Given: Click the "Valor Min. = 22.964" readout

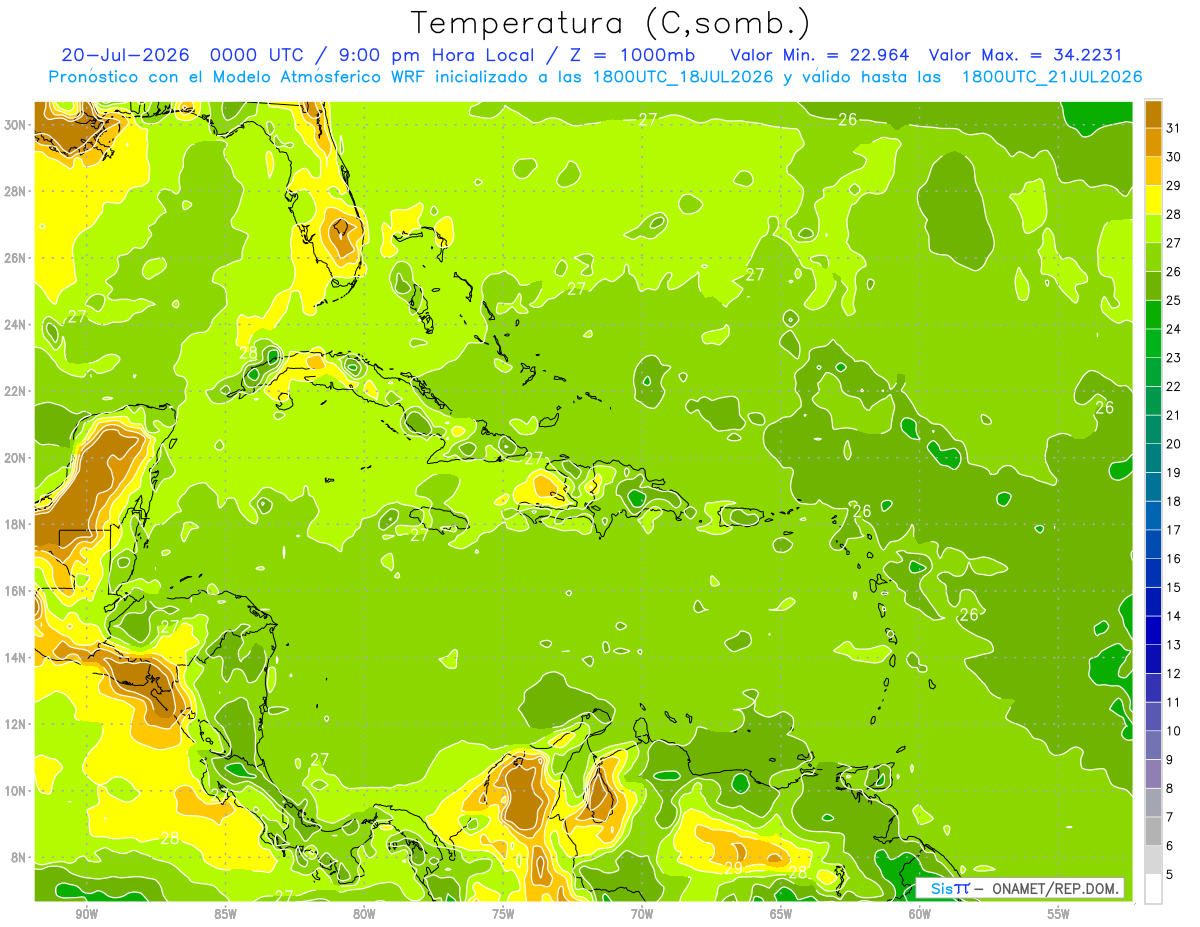Looking at the screenshot, I should point(821,54).
